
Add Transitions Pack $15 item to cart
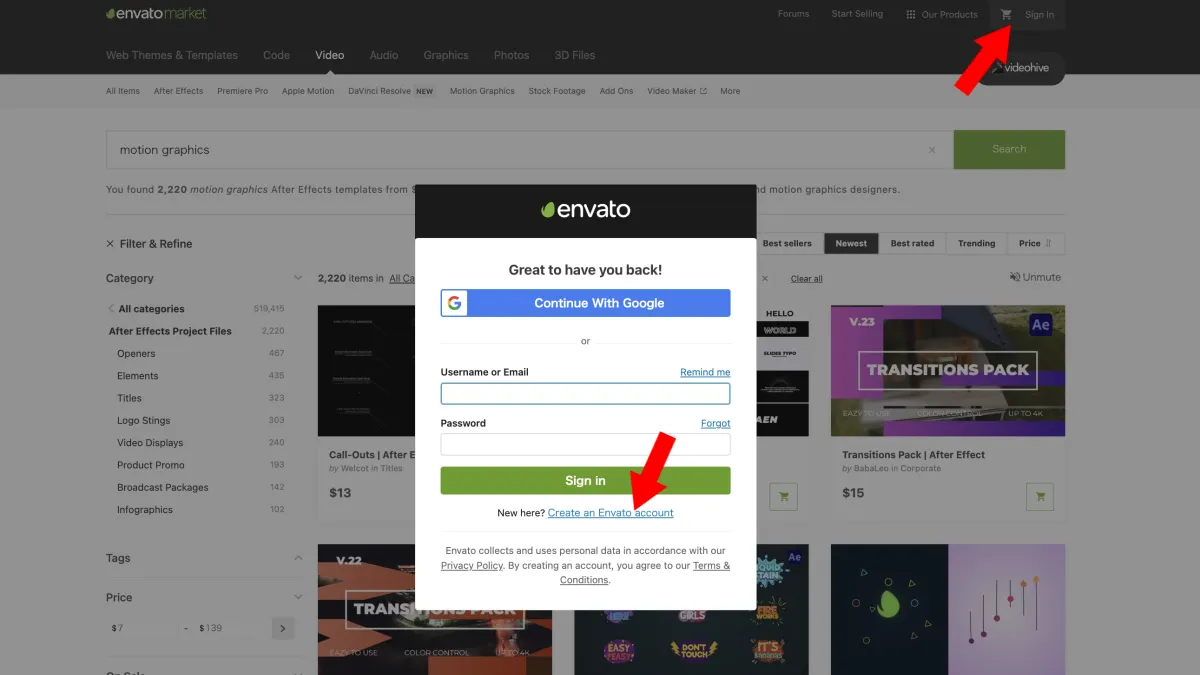coord(1040,496)
